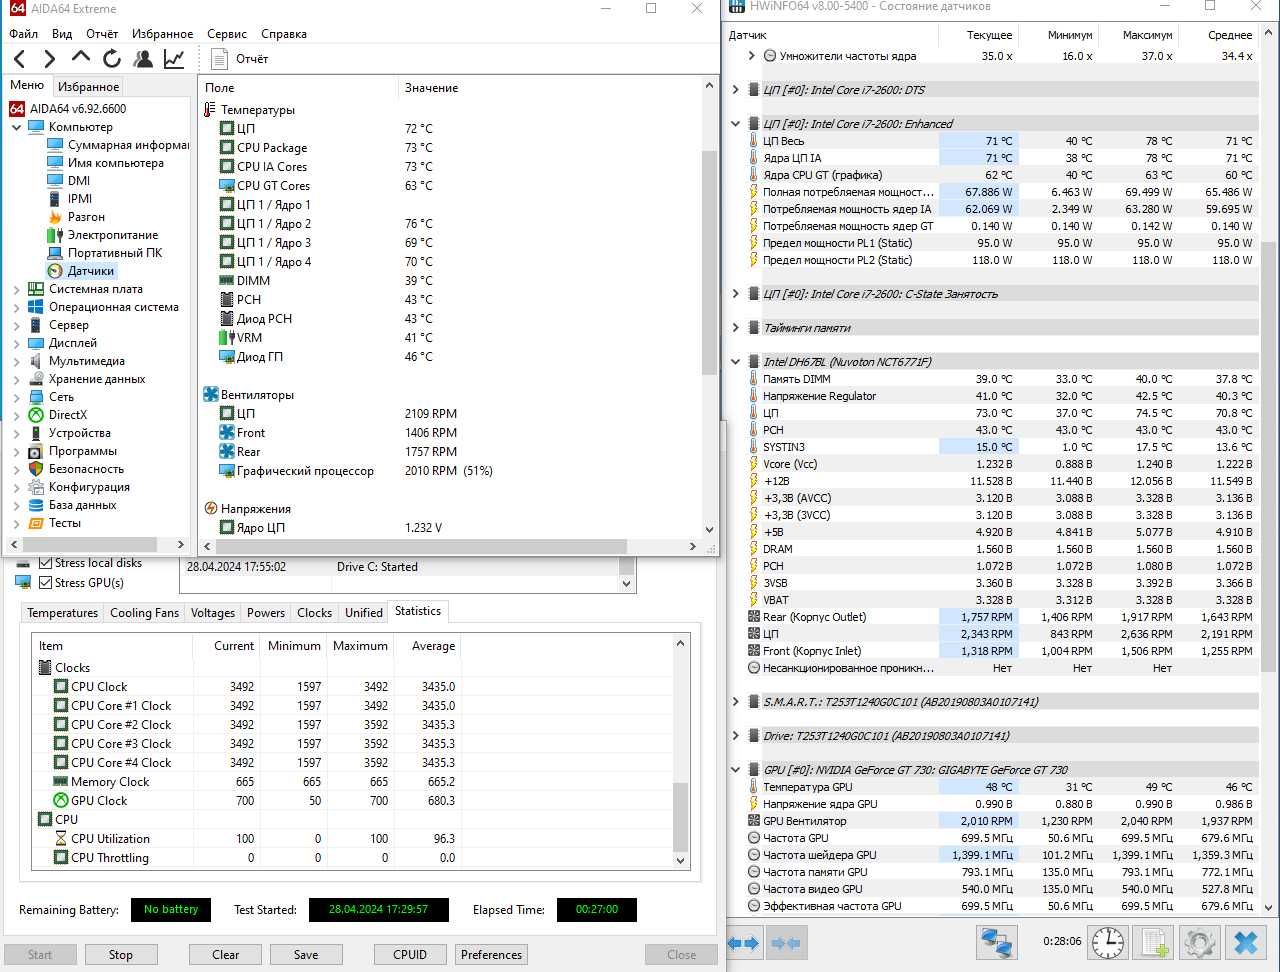Click HWiNFO clock reset timer button
1280x972 pixels.
[1107, 942]
